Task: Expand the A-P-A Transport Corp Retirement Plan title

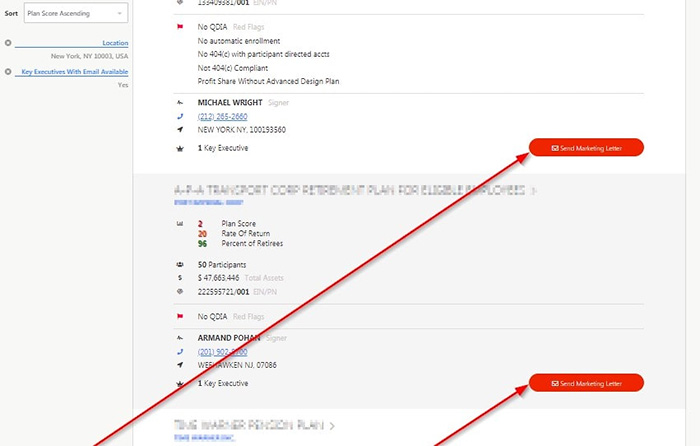Action: pos(355,189)
